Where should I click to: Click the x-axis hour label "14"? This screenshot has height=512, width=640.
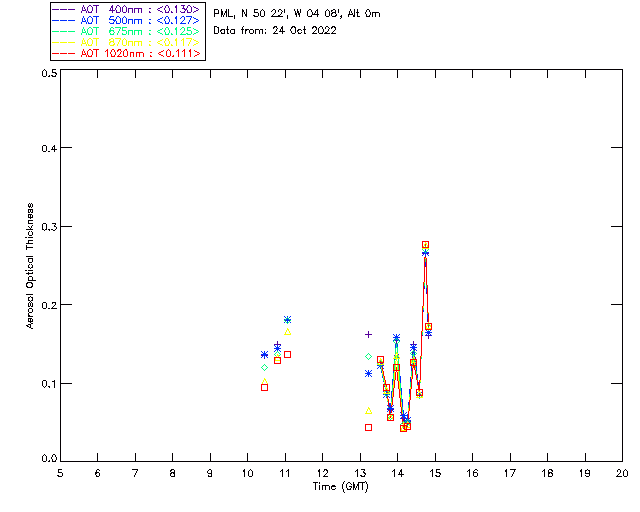click(x=398, y=473)
